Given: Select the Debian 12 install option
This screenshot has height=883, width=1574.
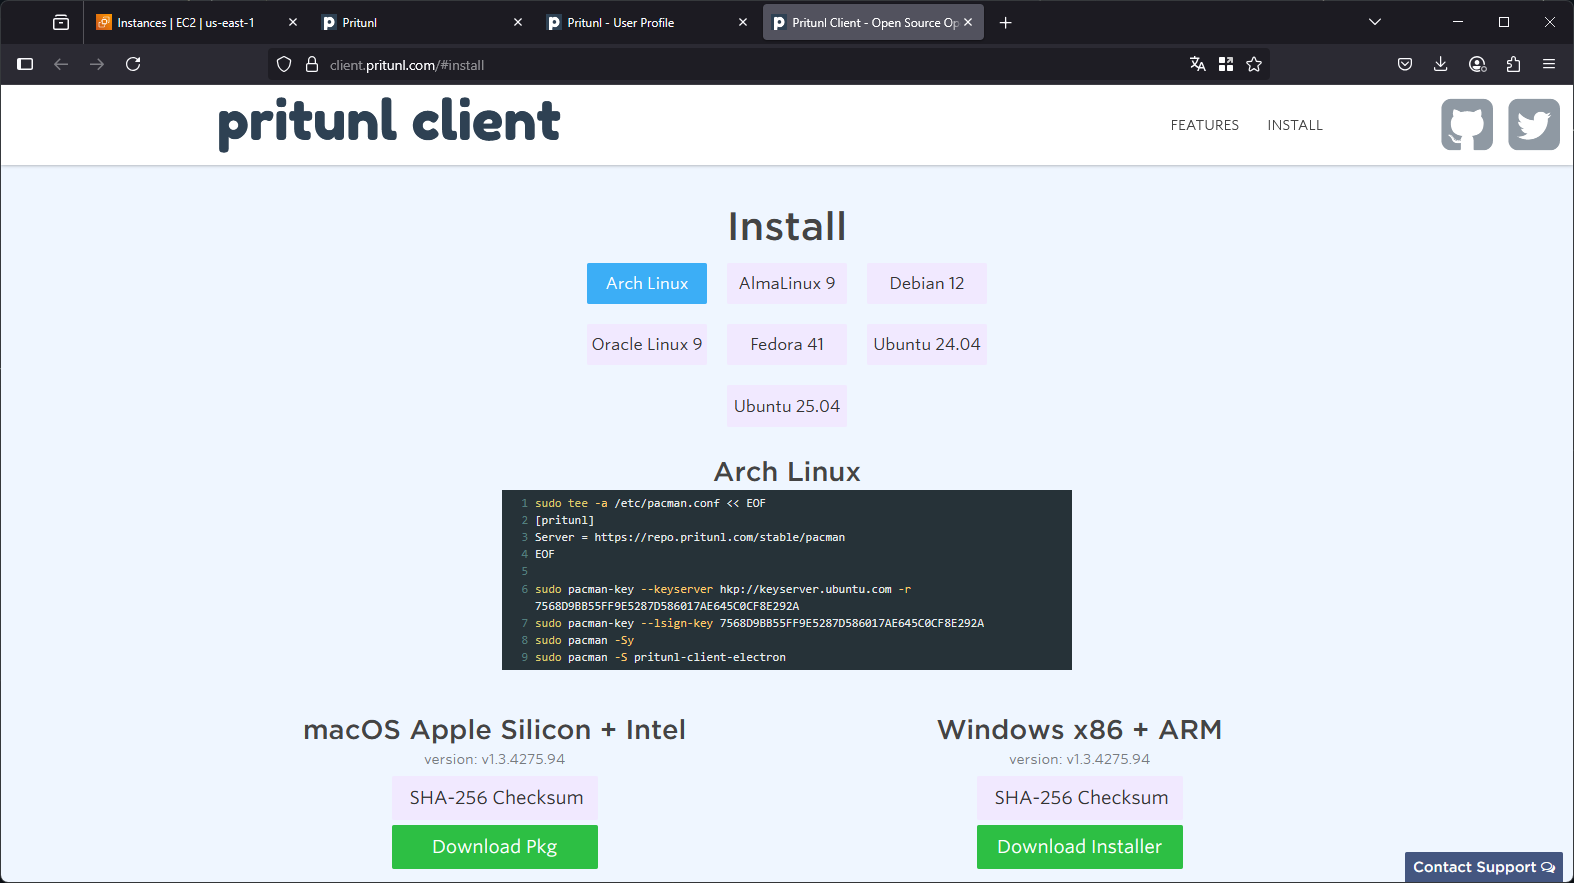Looking at the screenshot, I should [x=927, y=283].
